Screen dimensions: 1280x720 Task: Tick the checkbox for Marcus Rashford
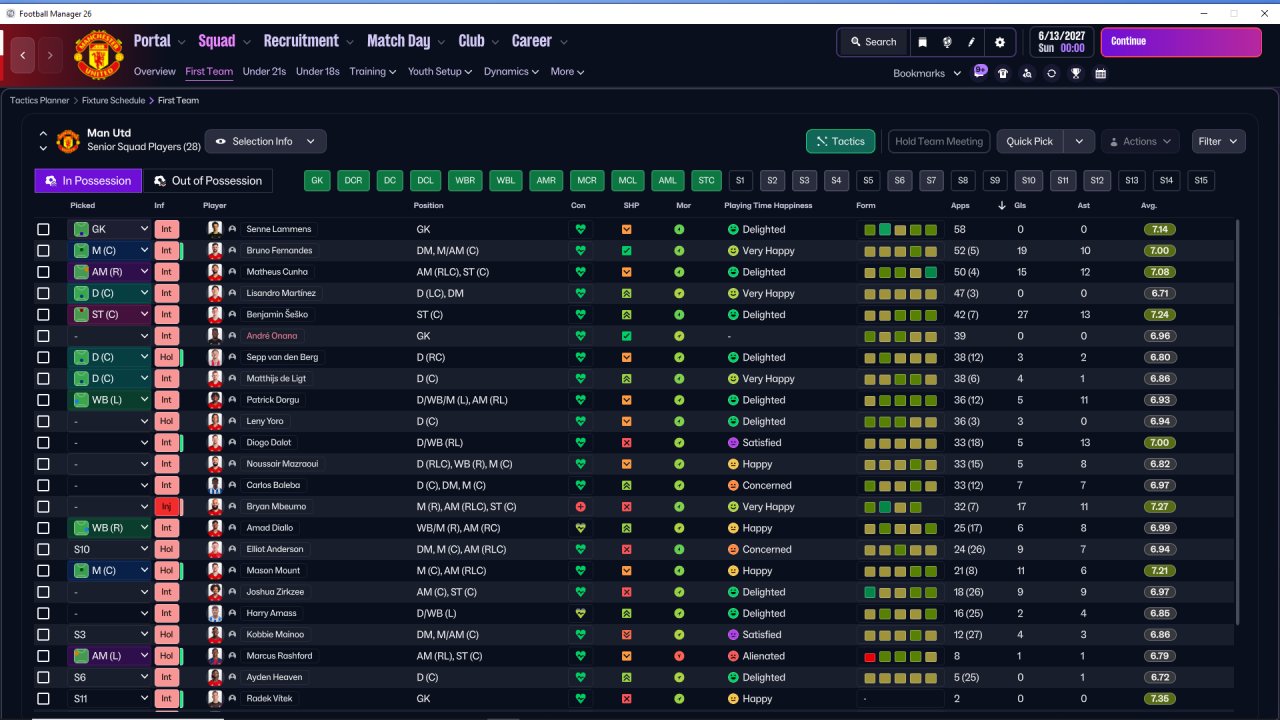[43, 656]
